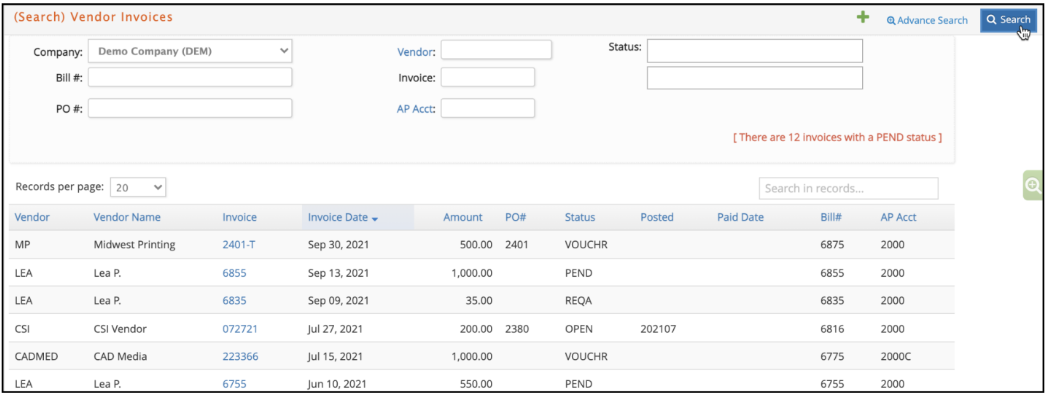Toggle Invoice Date sort order

pos(343,217)
